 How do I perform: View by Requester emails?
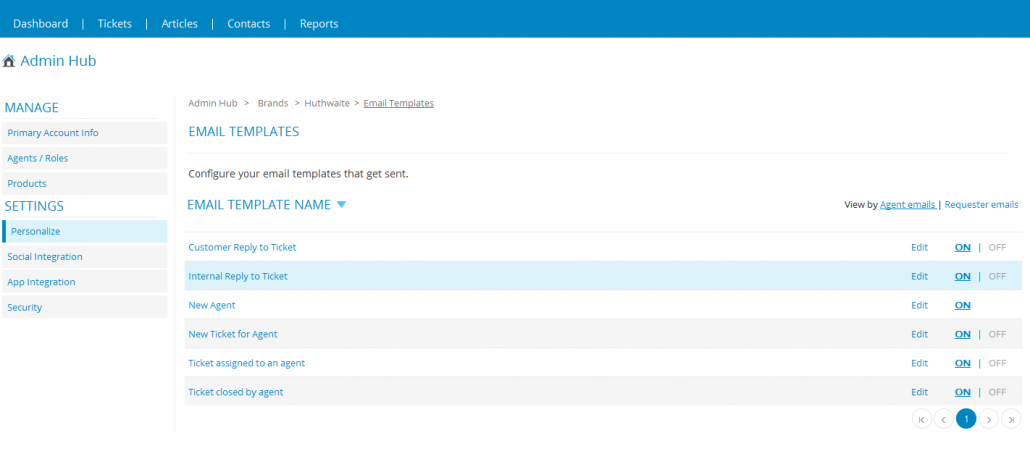pos(981,205)
